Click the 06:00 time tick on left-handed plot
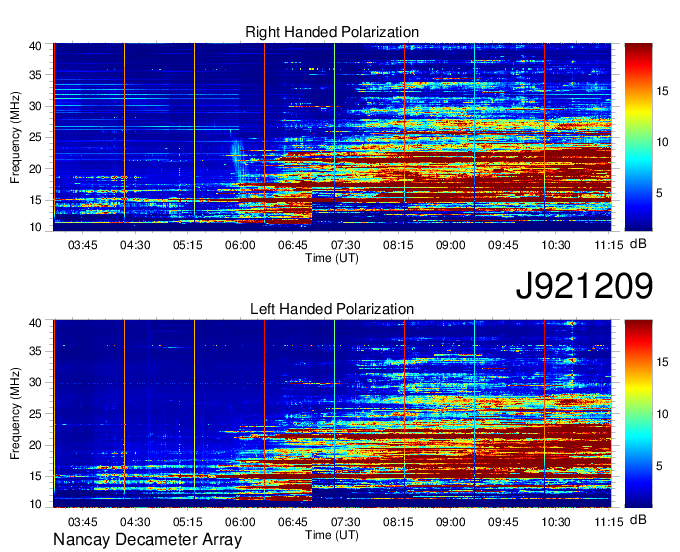Screen dimensions: 680x552 point(240,521)
